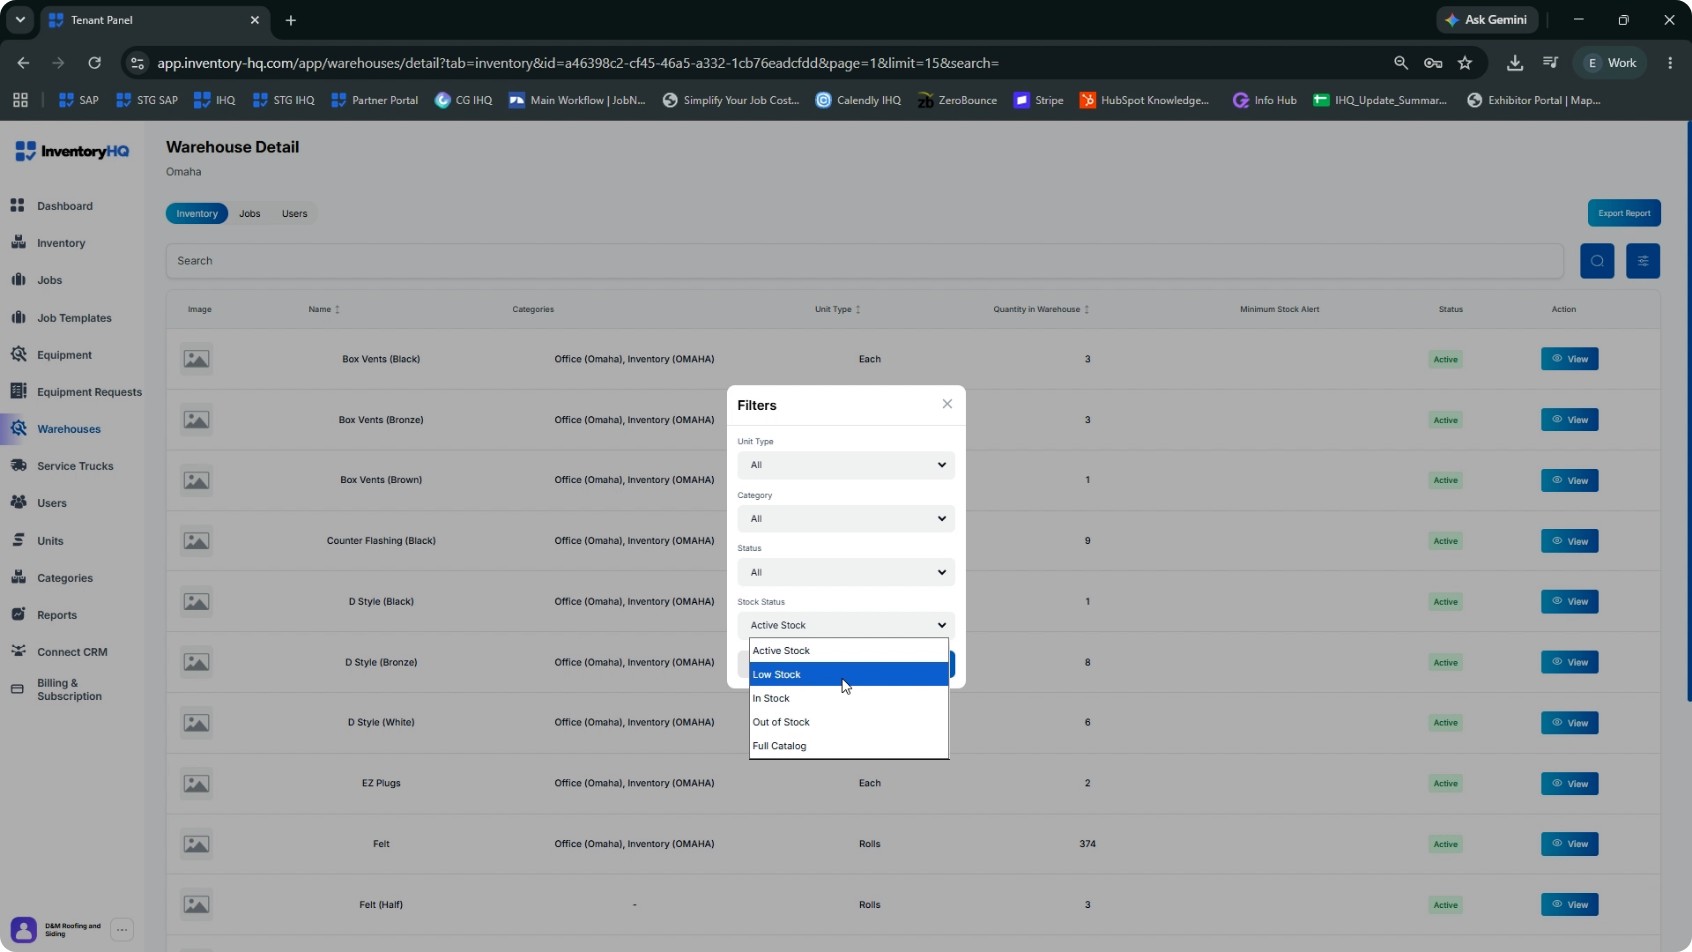Open Service Trucks page
Image resolution: width=1692 pixels, height=952 pixels.
(x=75, y=466)
